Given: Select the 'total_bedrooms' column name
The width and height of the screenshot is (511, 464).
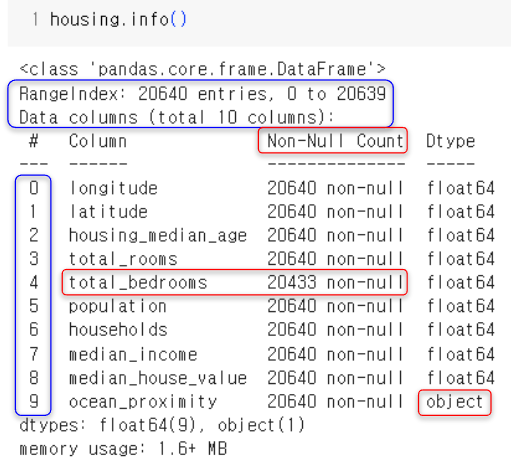Looking at the screenshot, I should pyautogui.click(x=138, y=282).
